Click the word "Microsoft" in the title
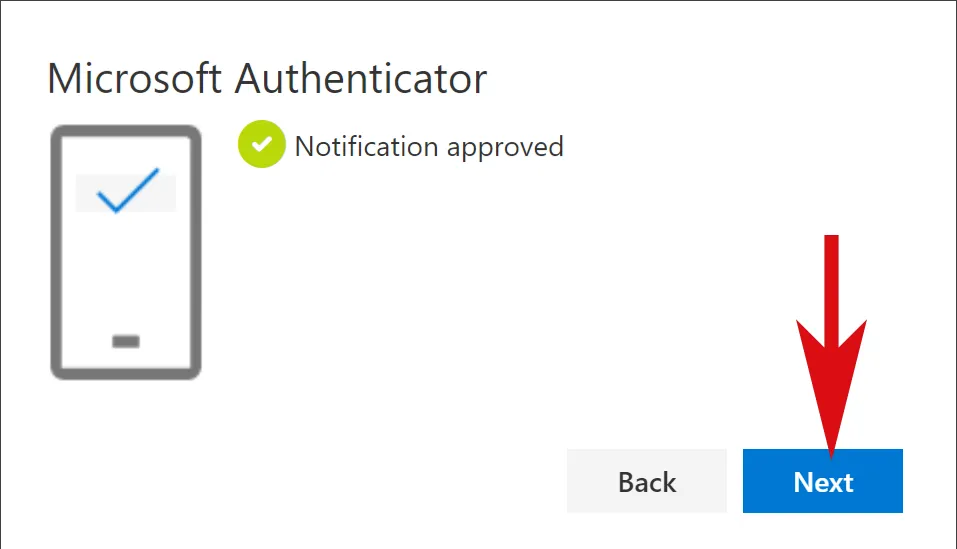Screen dimensions: 957x549 [135, 78]
